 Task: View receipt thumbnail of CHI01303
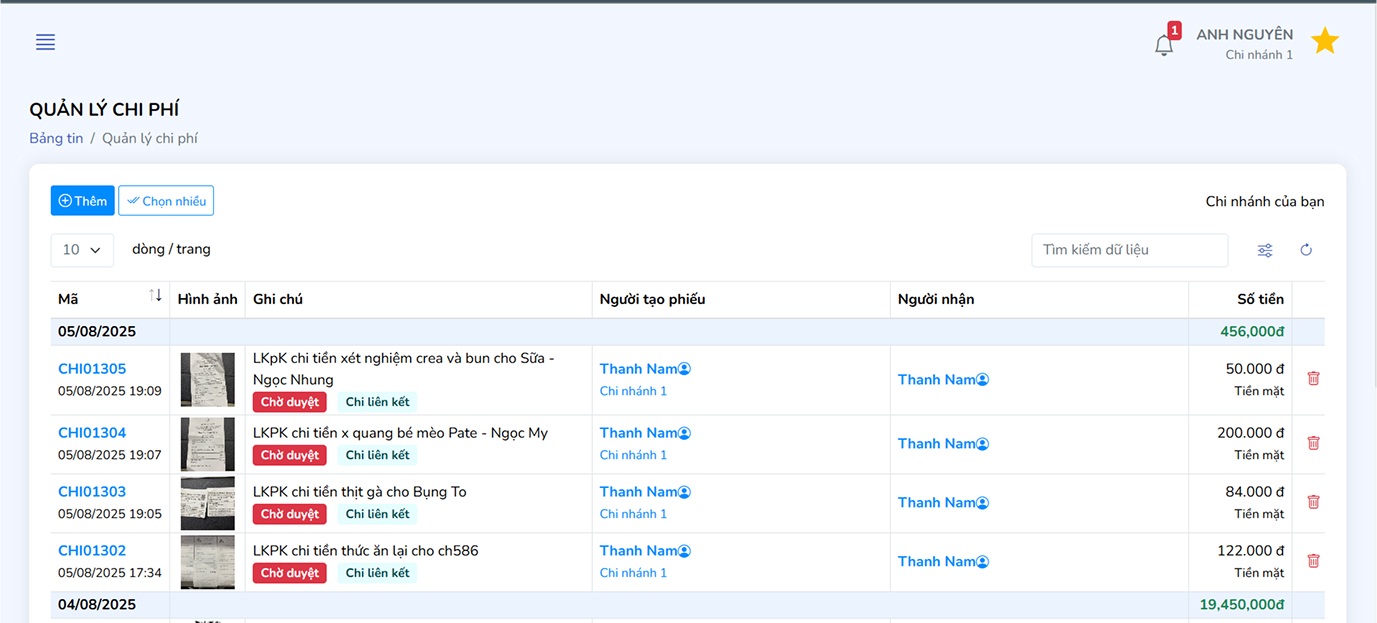pos(207,502)
